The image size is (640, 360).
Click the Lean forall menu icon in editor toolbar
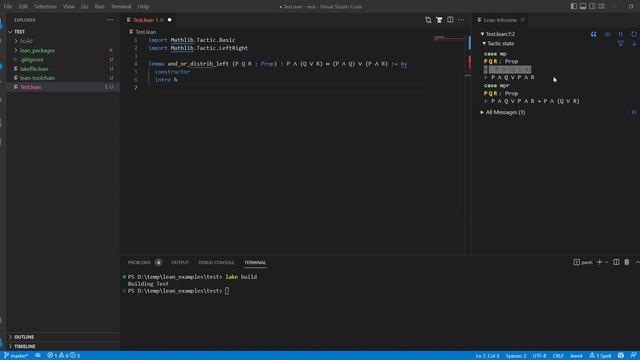coord(439,20)
